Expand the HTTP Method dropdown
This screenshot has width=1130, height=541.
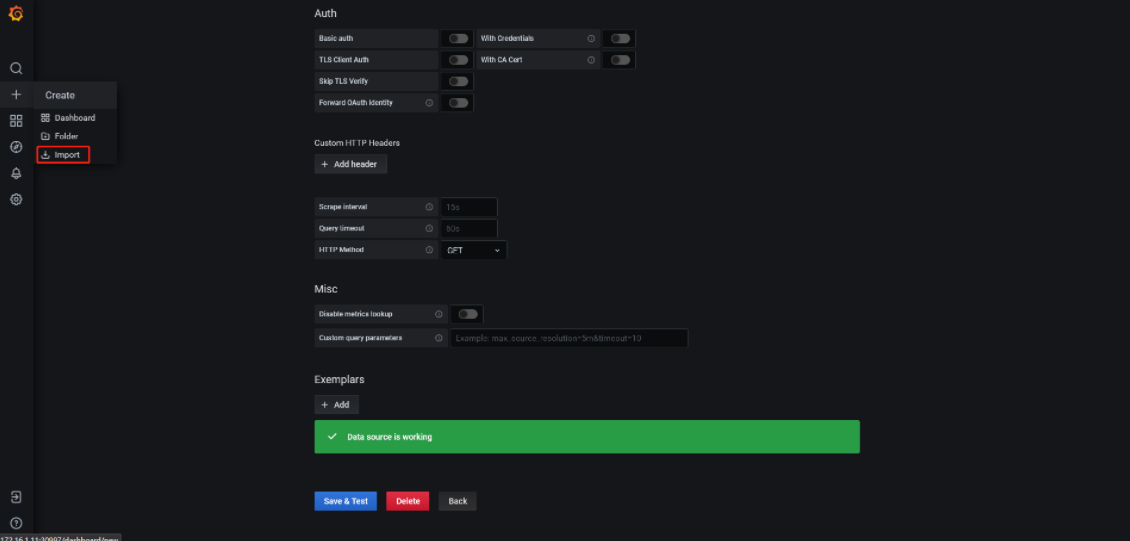click(x=474, y=250)
